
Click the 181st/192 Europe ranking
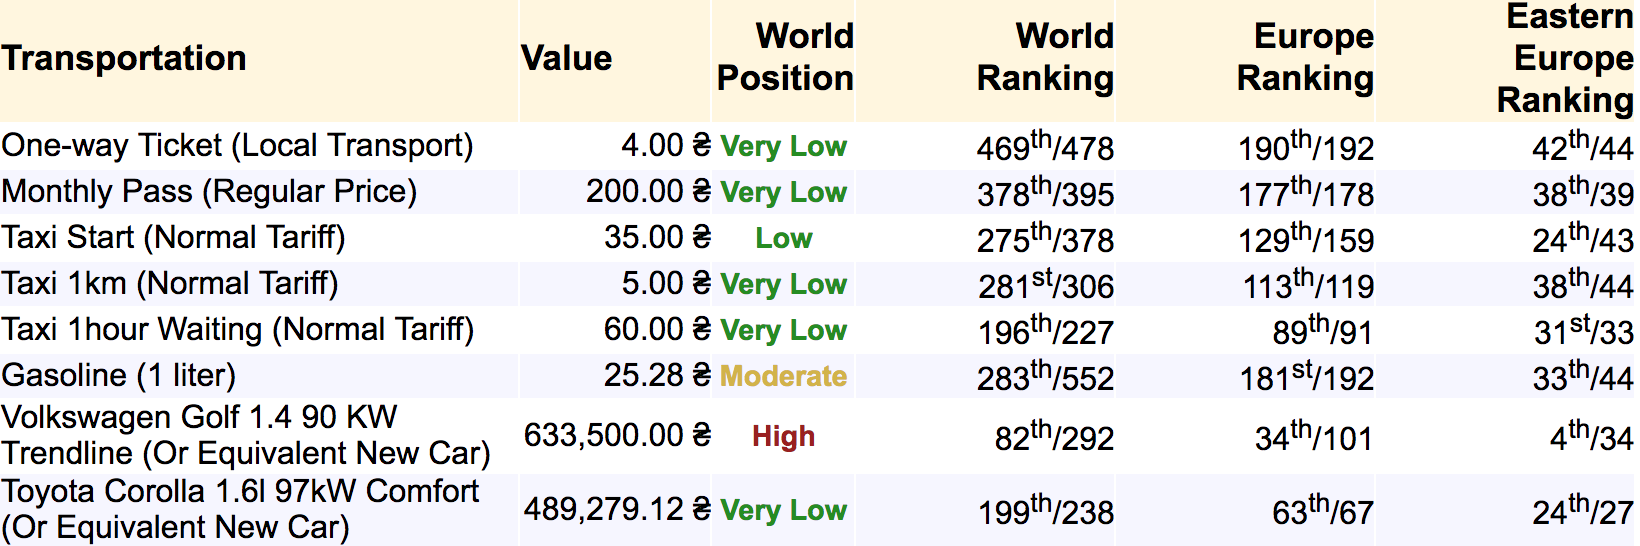[1305, 377]
